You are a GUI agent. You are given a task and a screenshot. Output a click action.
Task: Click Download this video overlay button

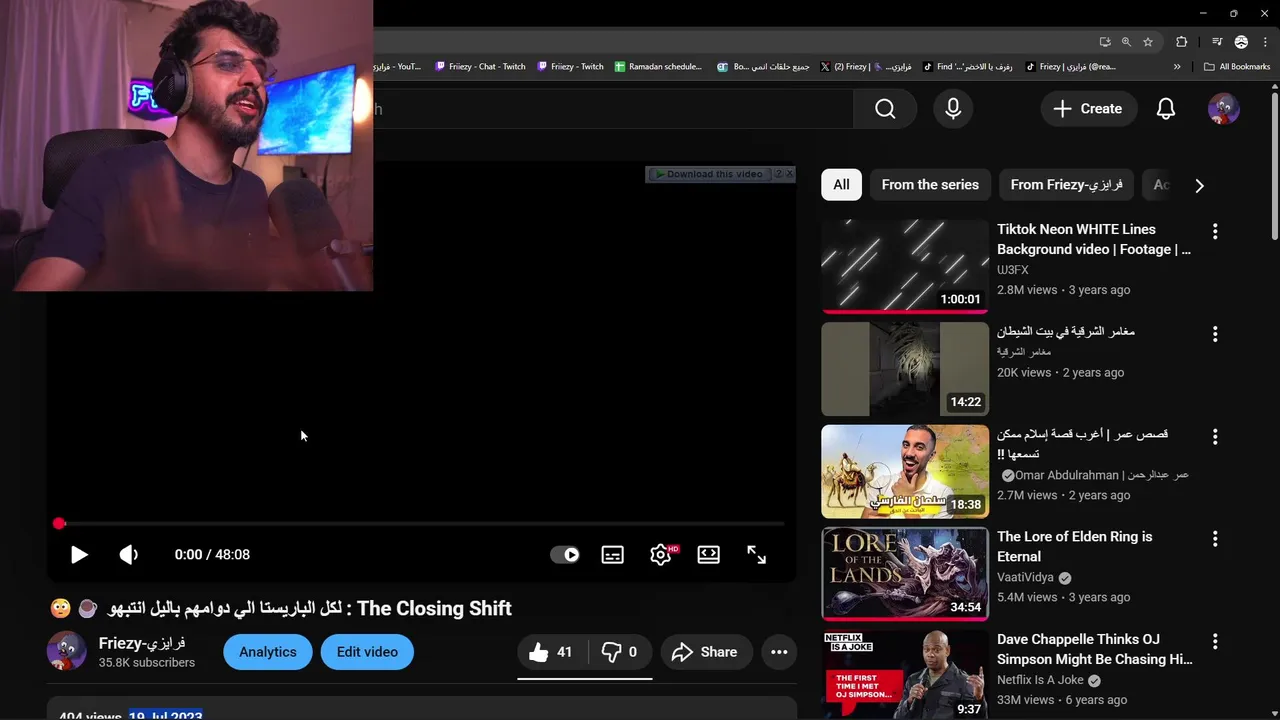709,174
